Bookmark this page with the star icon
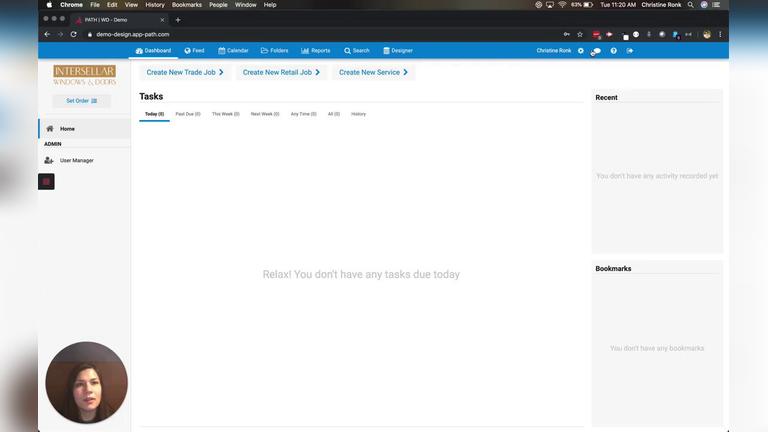 tap(580, 34)
